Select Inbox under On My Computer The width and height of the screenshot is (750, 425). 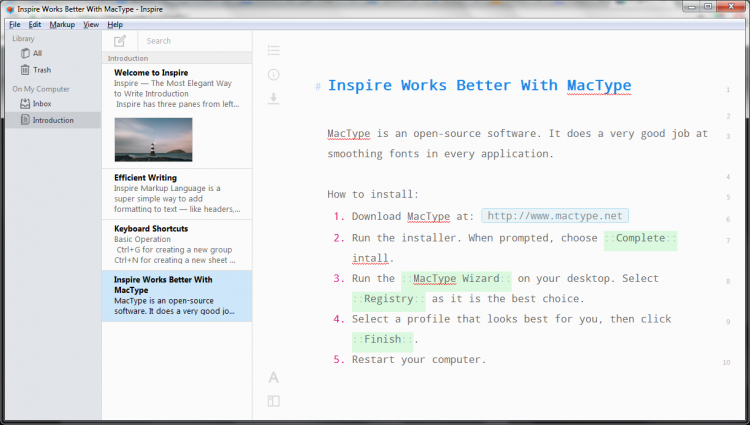click(53, 103)
